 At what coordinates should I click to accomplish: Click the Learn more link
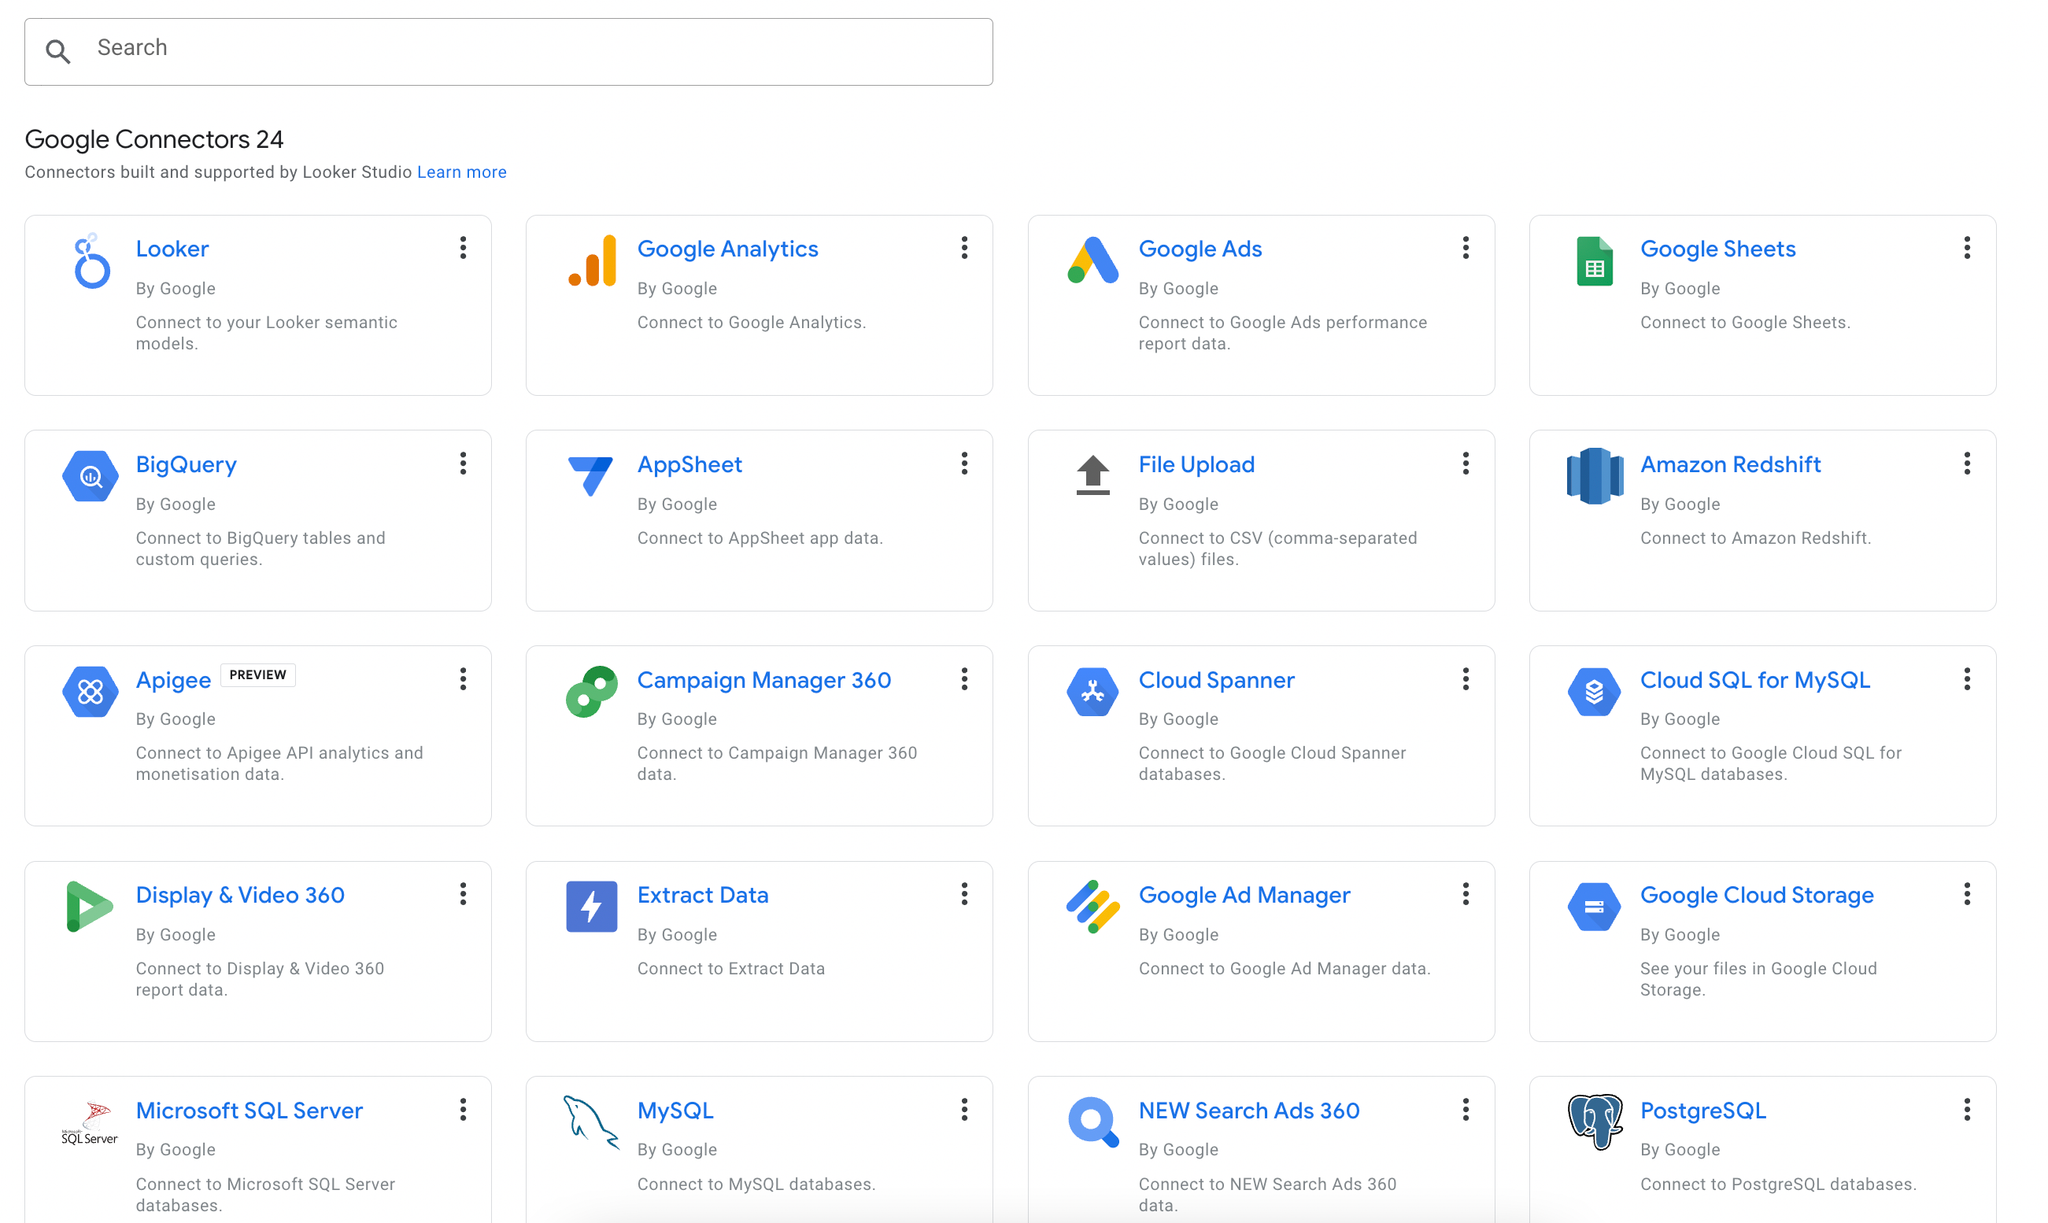pyautogui.click(x=462, y=172)
